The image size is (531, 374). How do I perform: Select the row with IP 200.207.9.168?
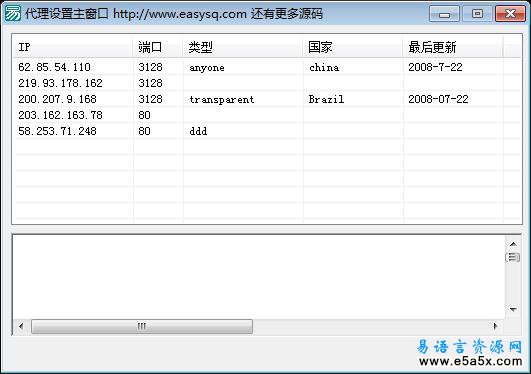pyautogui.click(x=267, y=99)
